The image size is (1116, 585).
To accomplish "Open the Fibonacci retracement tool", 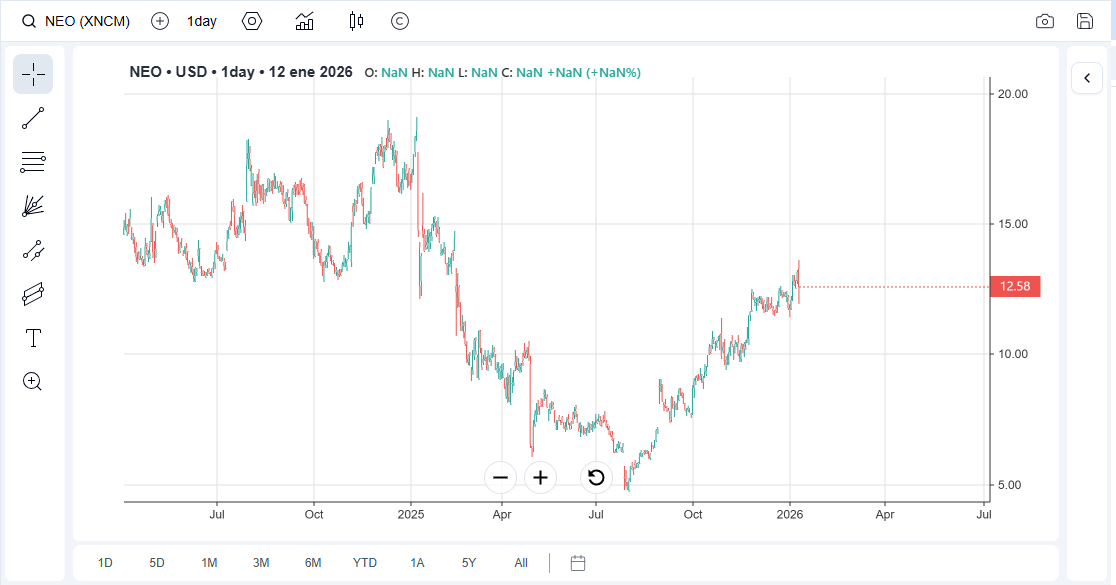I will click(x=33, y=162).
